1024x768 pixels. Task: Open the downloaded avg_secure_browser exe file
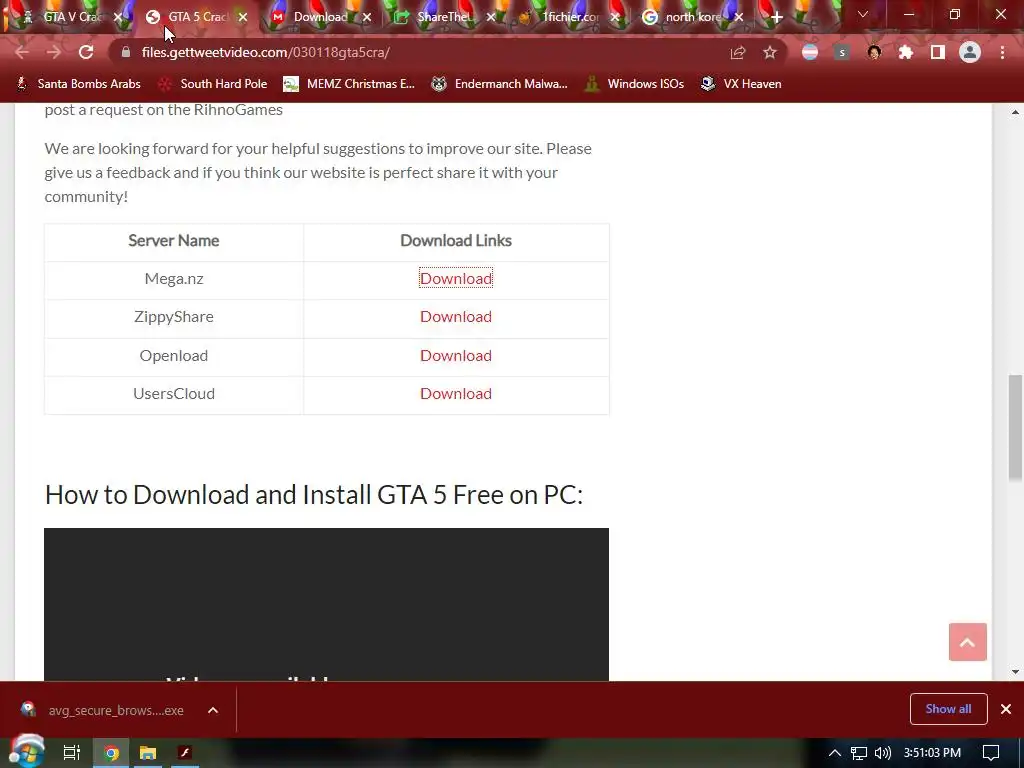click(103, 710)
